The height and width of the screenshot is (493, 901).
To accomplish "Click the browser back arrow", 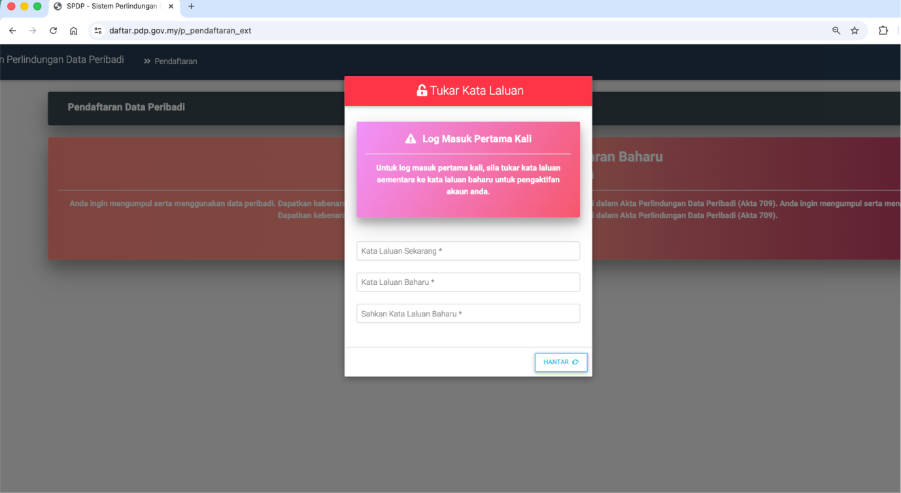I will (x=13, y=30).
